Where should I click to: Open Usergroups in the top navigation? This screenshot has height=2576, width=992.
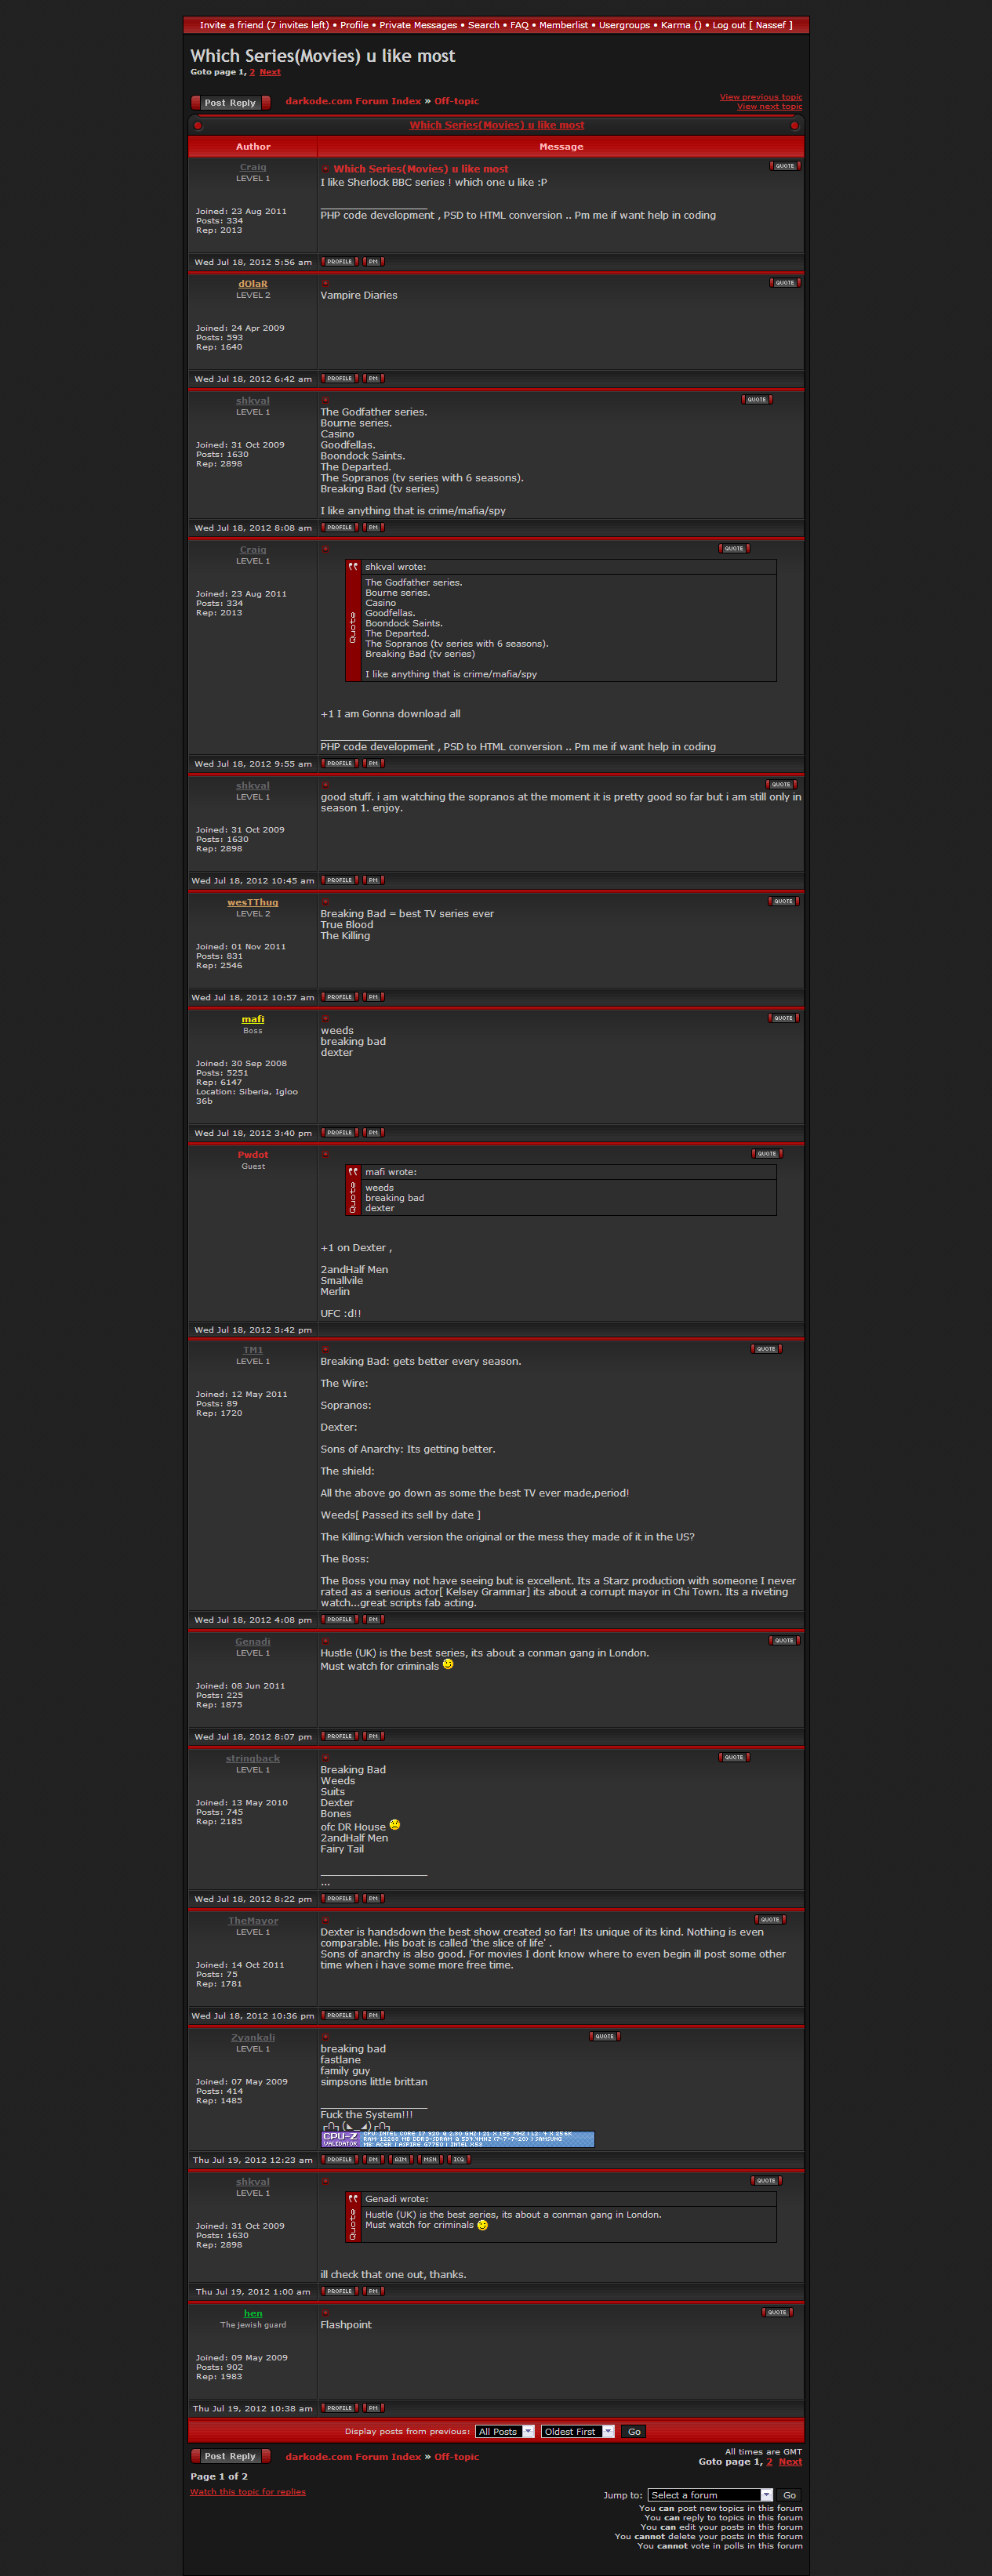point(624,25)
